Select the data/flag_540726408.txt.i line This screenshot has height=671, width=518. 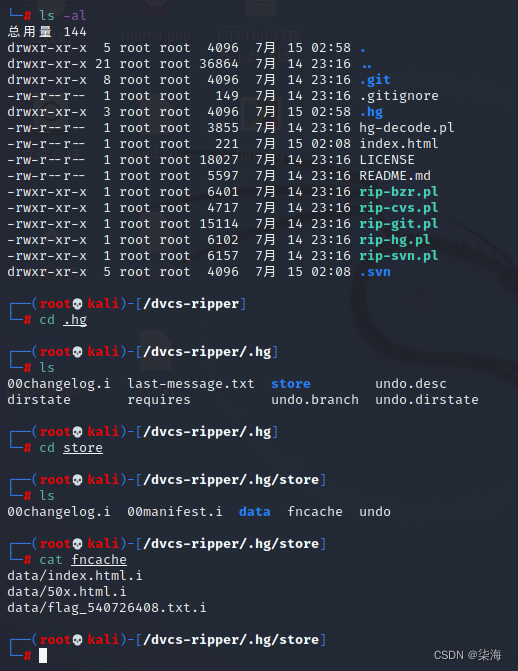coord(107,608)
